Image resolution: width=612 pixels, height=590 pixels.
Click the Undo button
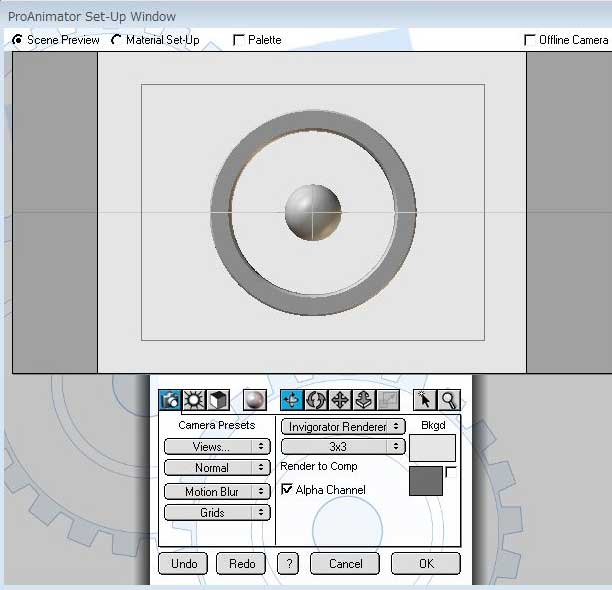(184, 564)
